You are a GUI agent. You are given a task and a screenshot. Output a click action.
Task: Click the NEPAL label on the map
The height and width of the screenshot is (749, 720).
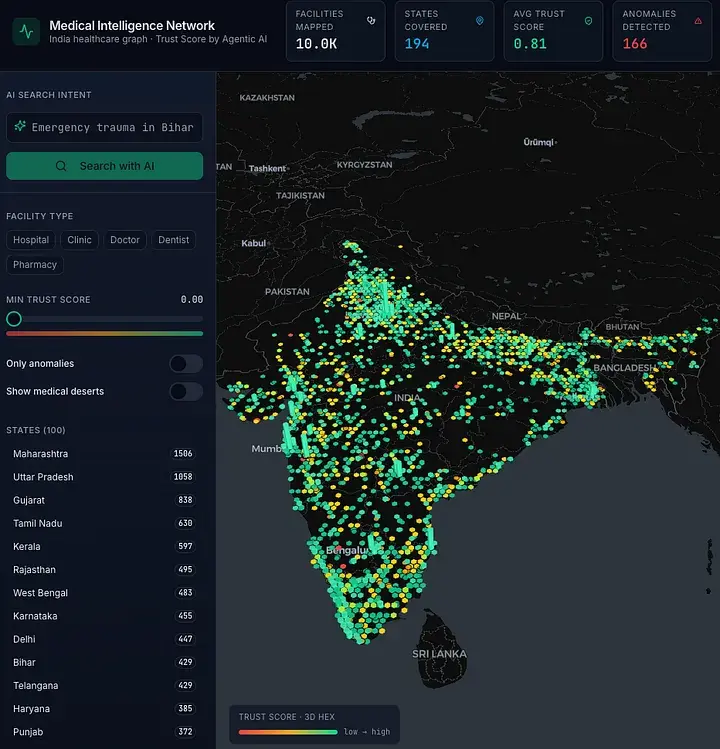(506, 316)
